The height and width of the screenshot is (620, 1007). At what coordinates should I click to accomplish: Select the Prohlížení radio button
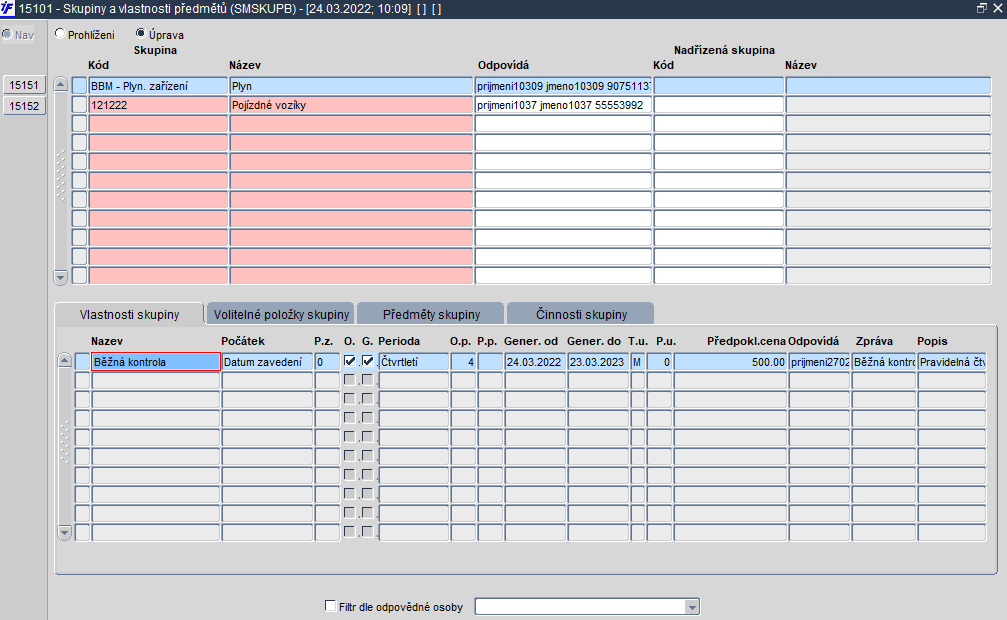[x=60, y=34]
